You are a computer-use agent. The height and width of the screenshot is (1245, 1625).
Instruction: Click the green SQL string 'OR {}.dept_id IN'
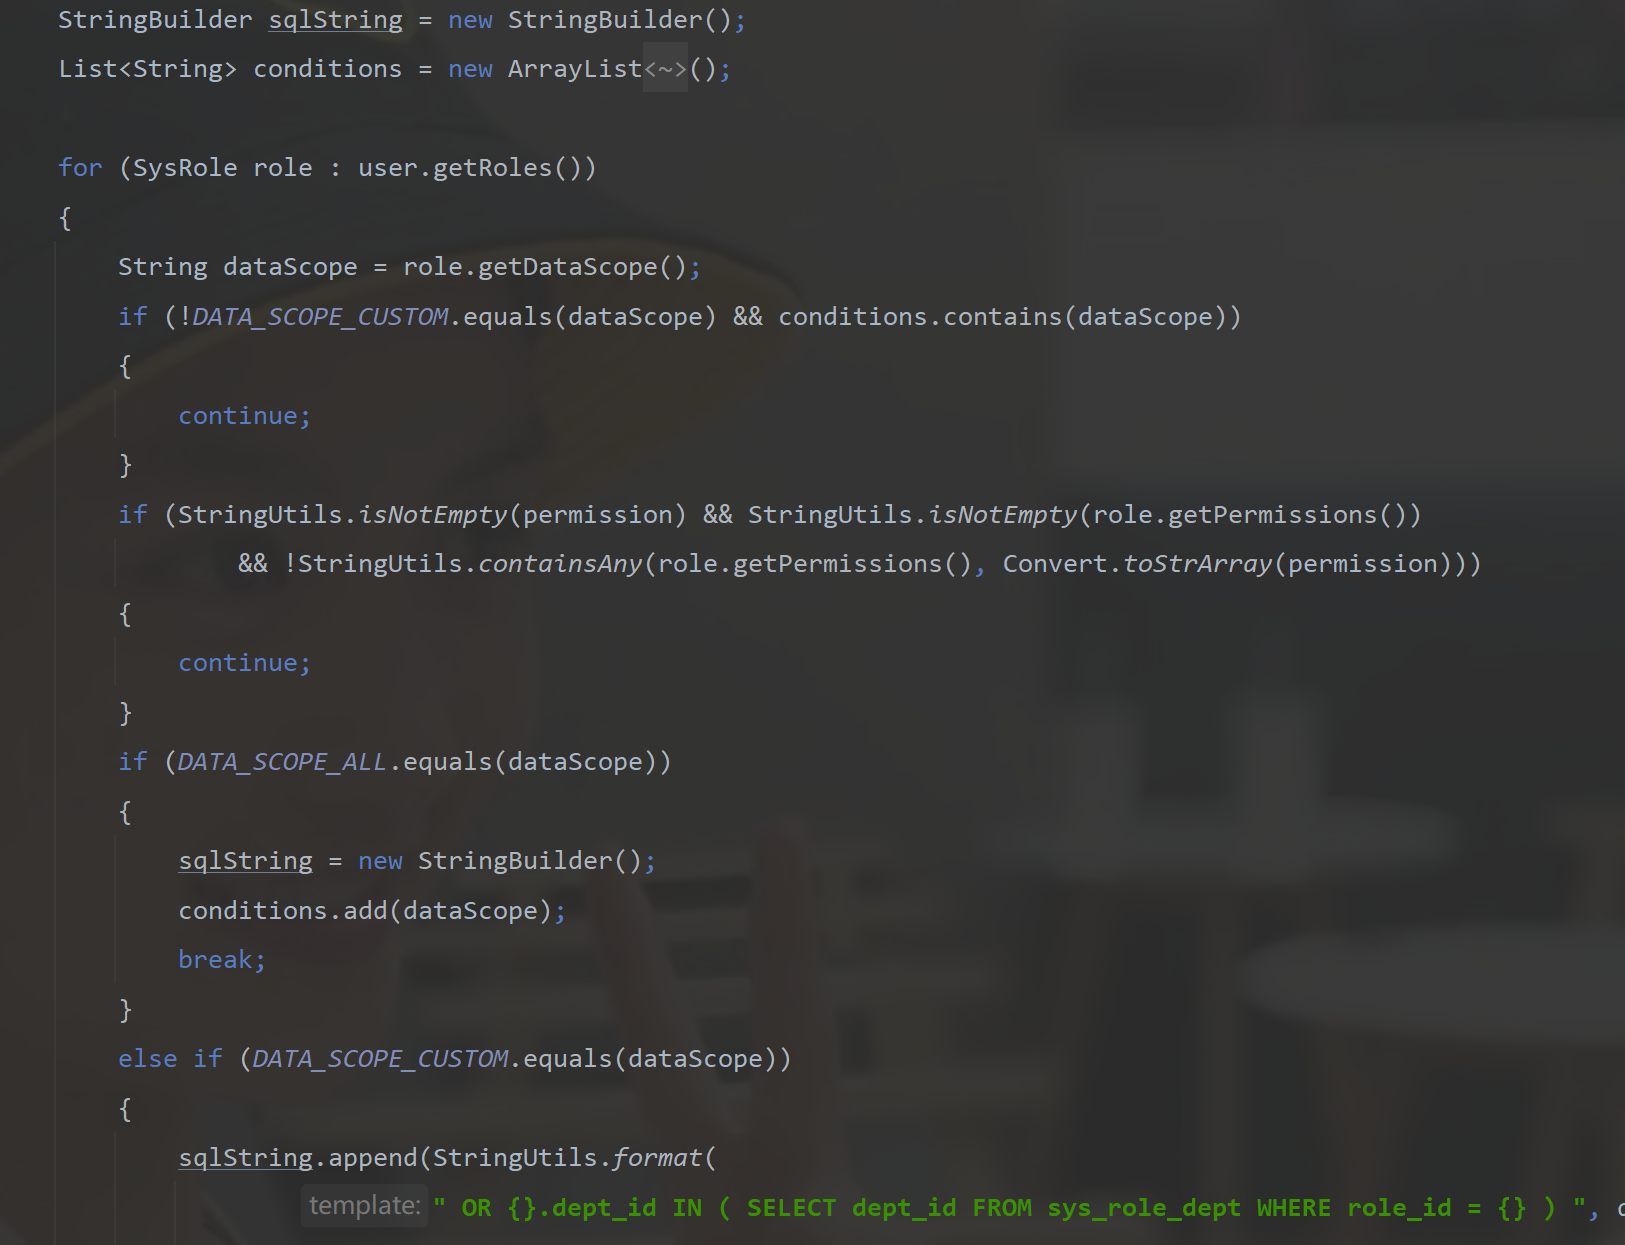[581, 1208]
